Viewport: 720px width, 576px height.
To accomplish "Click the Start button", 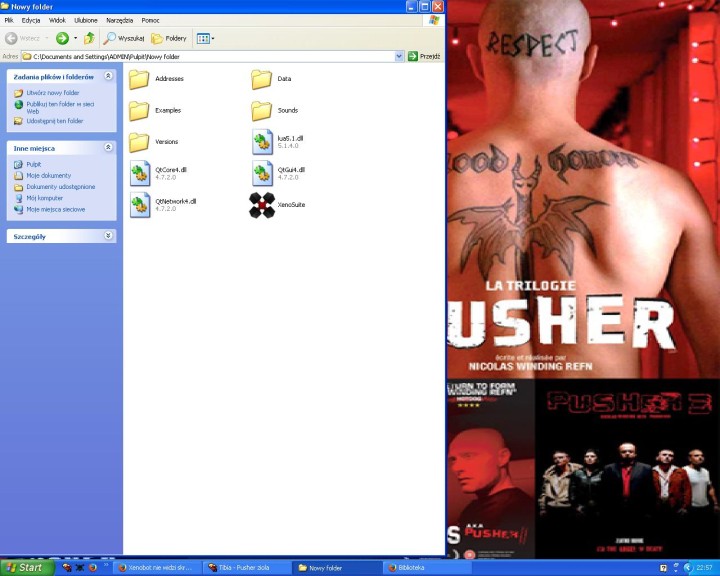I will click(x=27, y=568).
